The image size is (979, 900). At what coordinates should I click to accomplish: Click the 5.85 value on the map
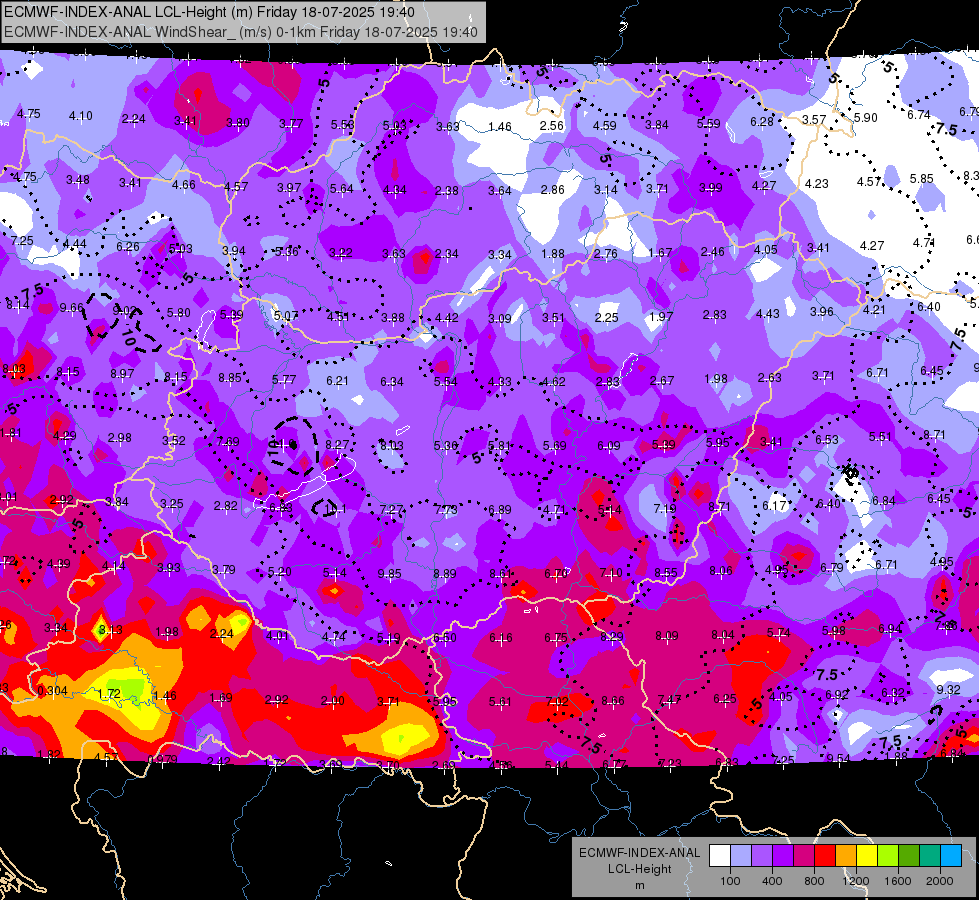[922, 179]
